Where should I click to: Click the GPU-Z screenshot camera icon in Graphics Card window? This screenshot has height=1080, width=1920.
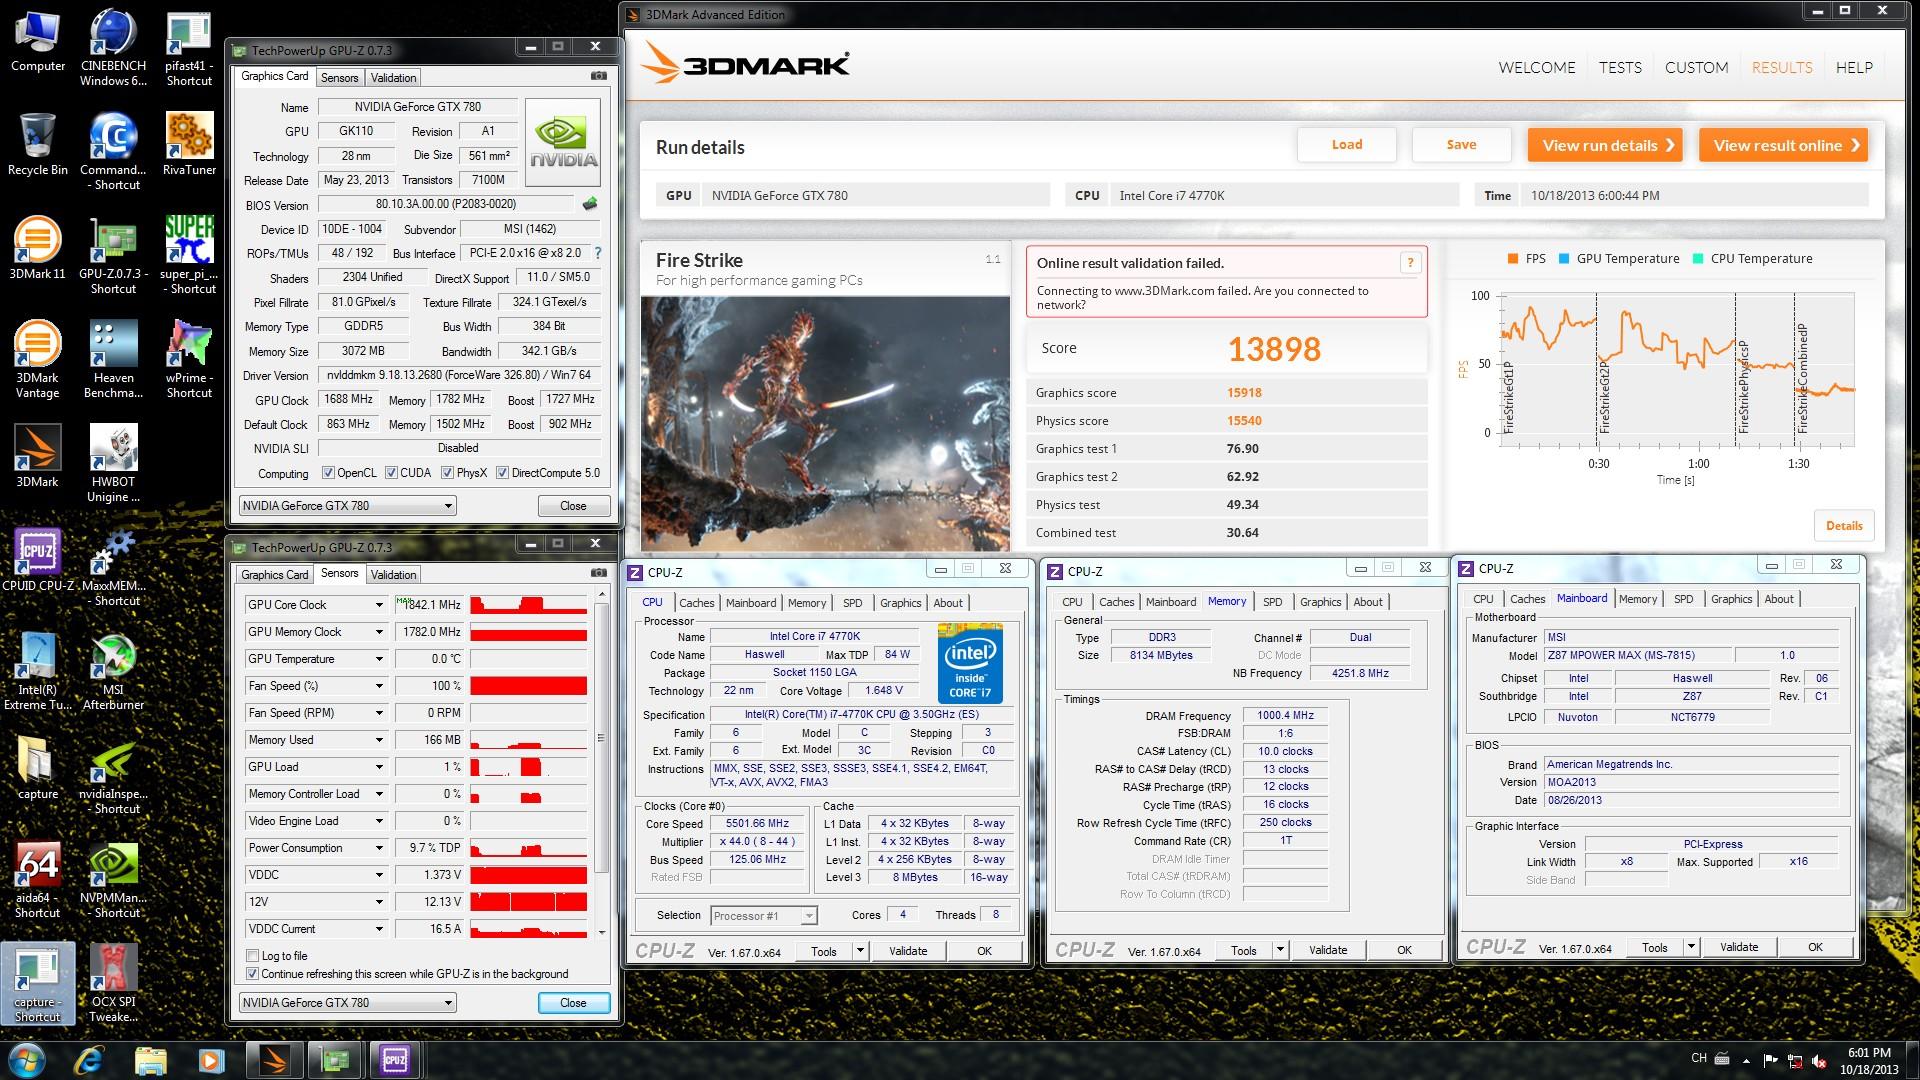coord(598,76)
